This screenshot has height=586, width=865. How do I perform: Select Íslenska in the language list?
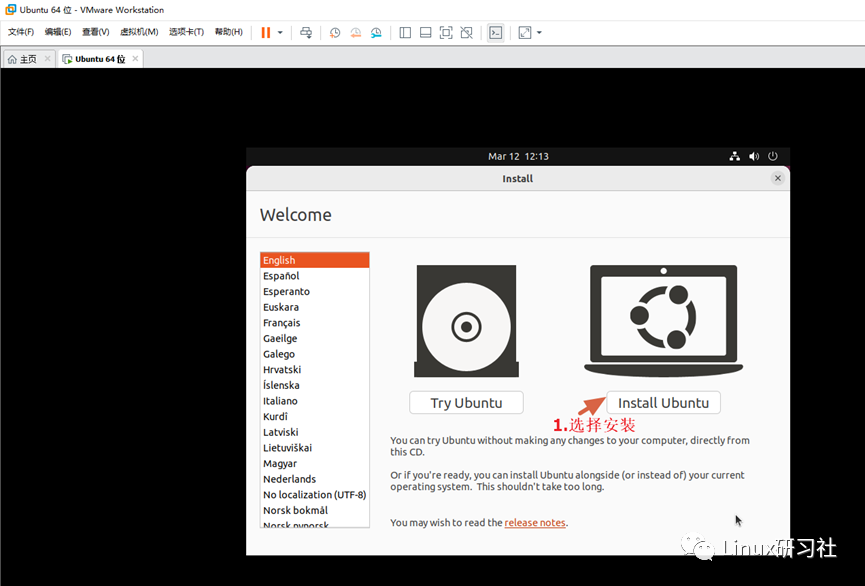tap(314, 385)
